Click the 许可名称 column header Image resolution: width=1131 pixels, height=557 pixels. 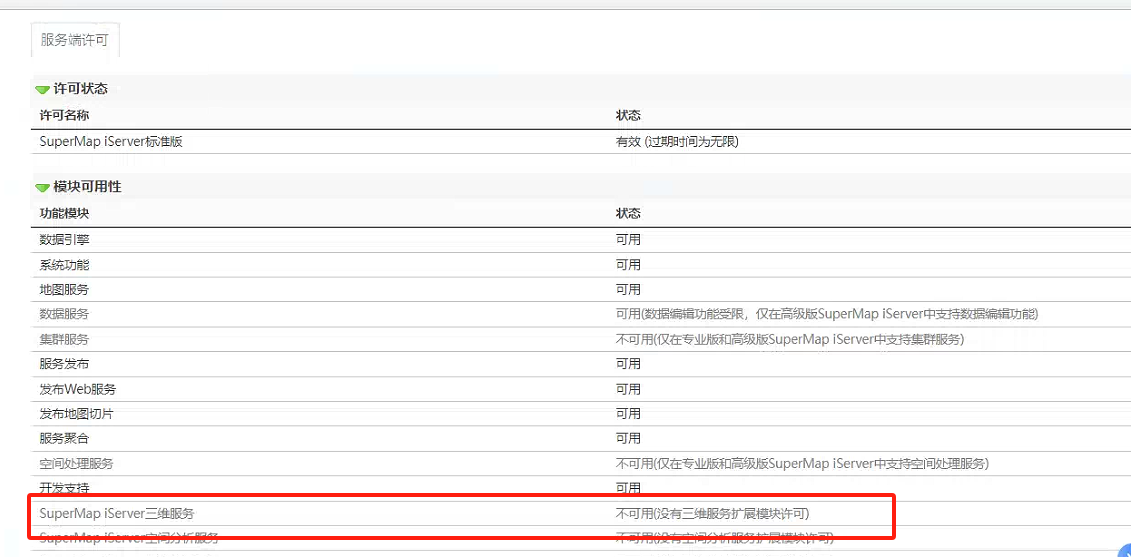click(x=65, y=115)
